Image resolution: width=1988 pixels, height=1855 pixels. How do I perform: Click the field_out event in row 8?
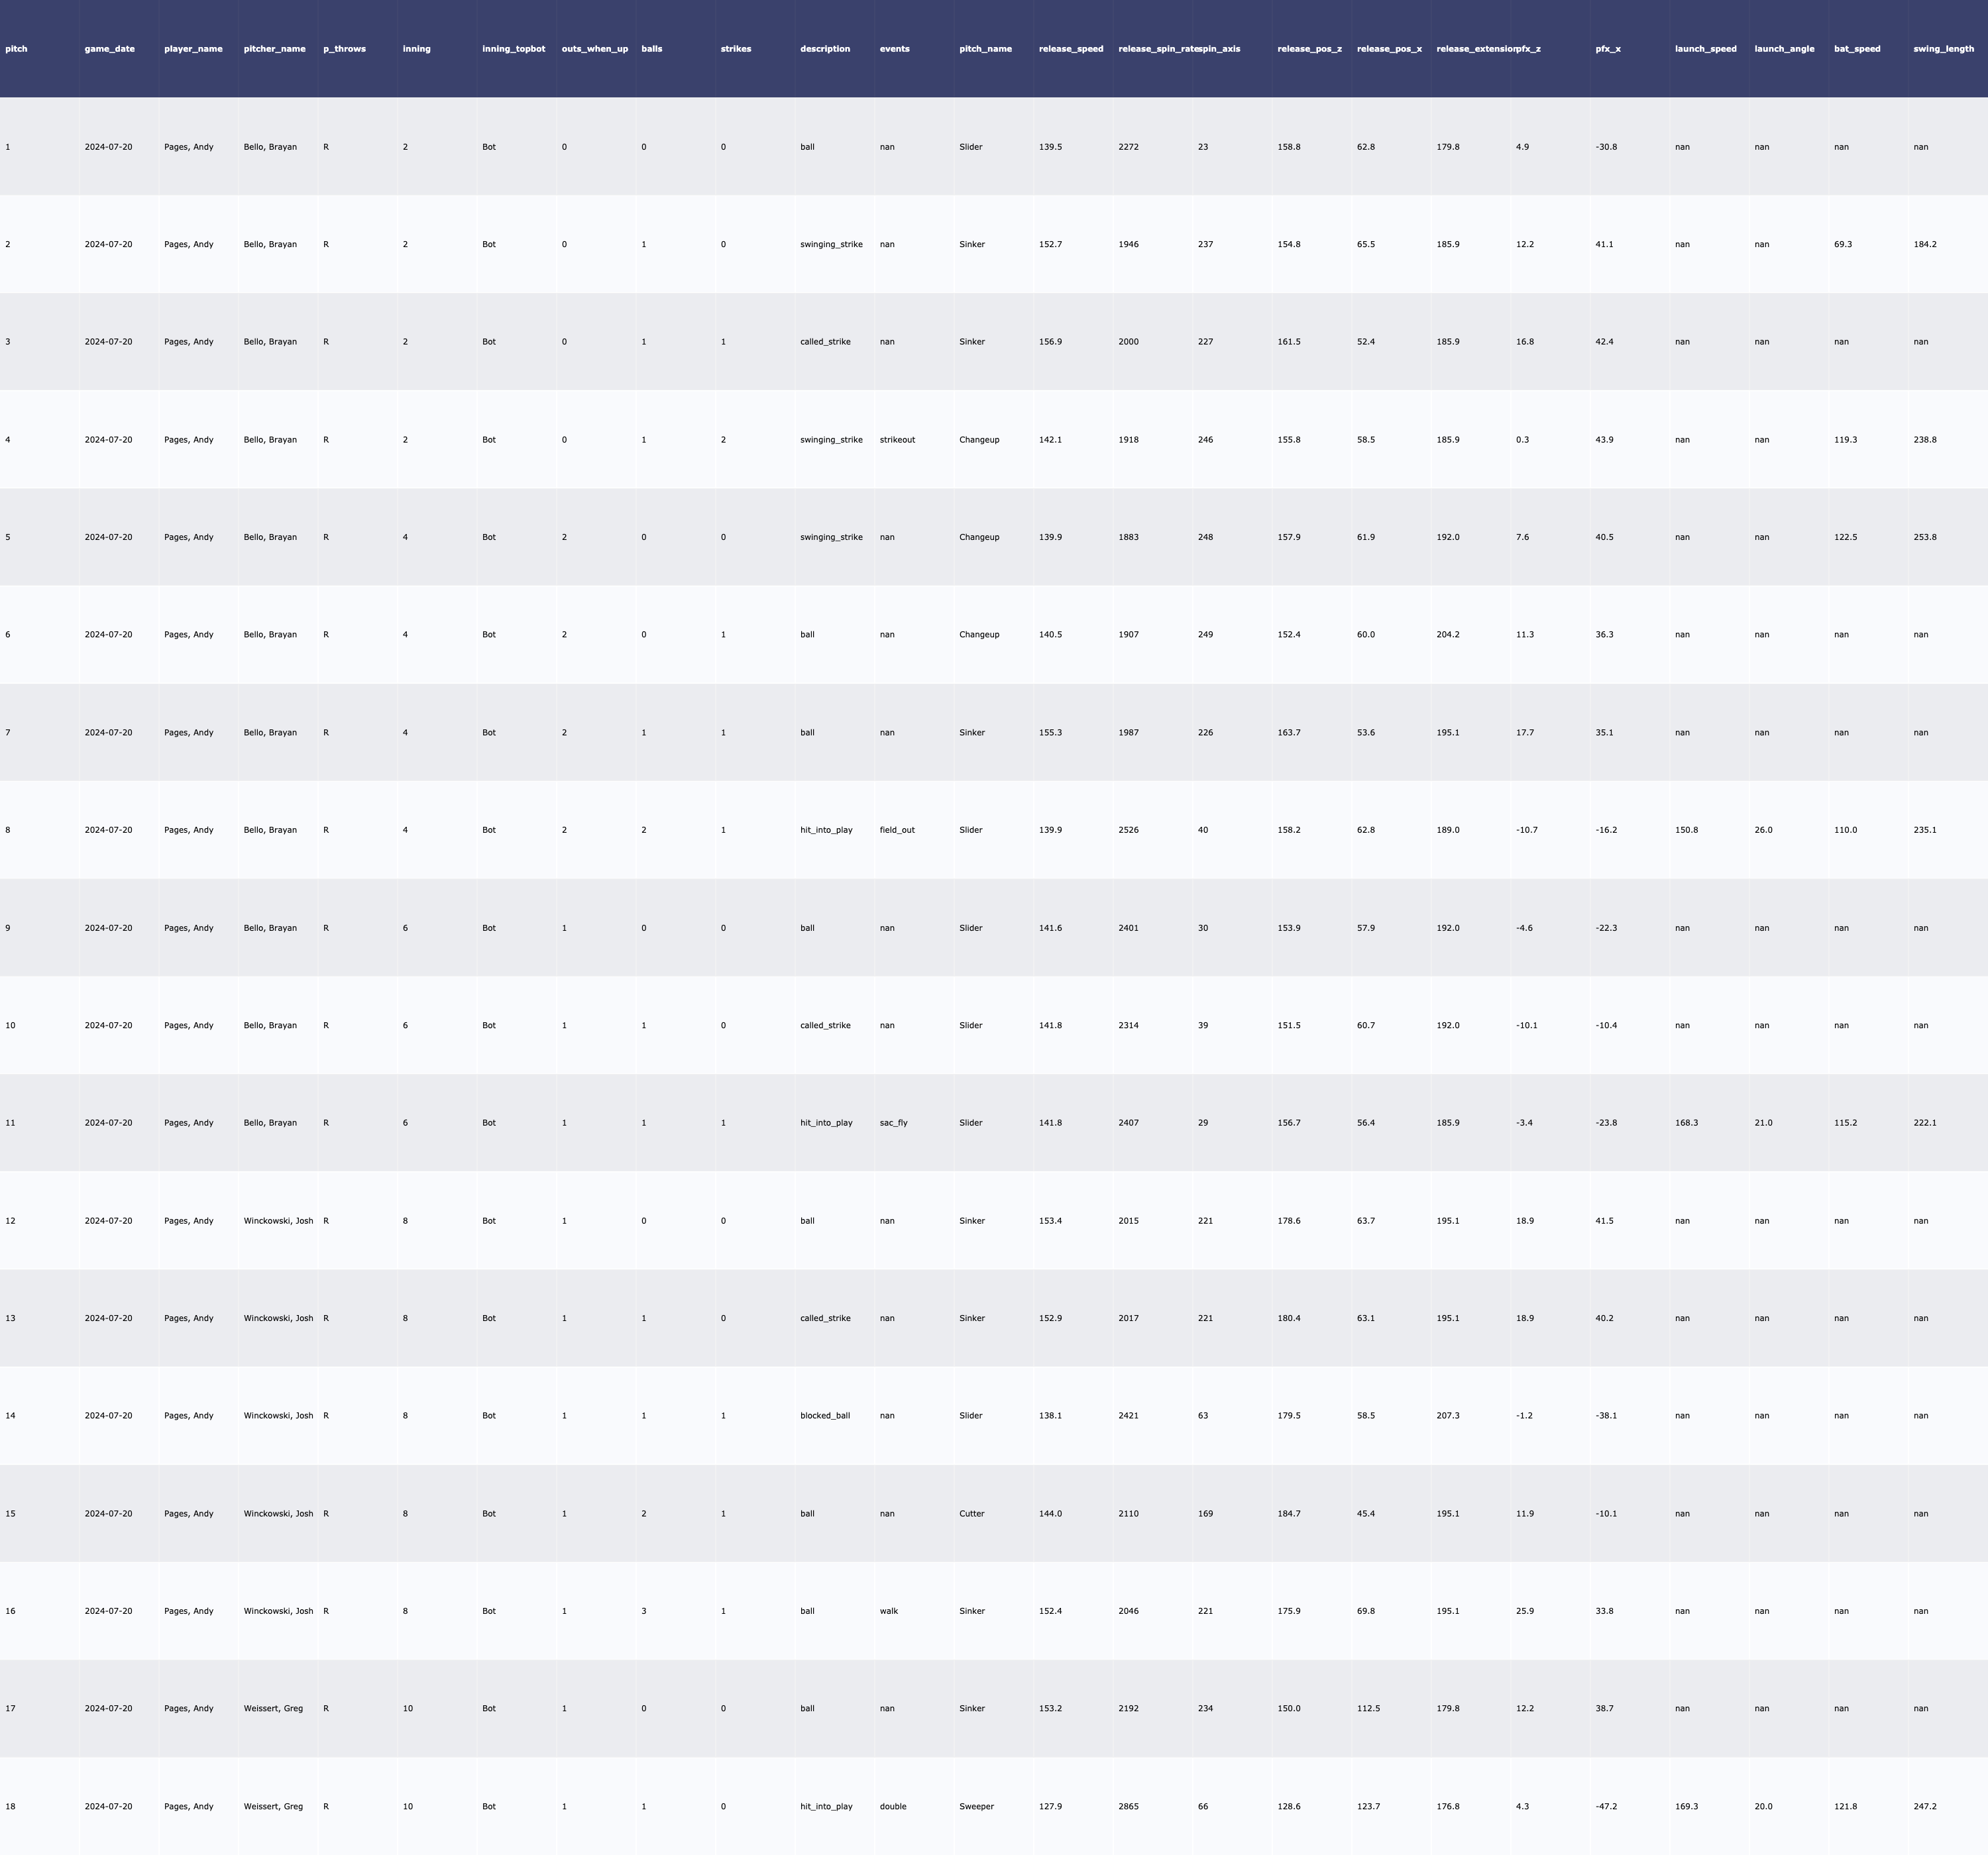[x=897, y=830]
